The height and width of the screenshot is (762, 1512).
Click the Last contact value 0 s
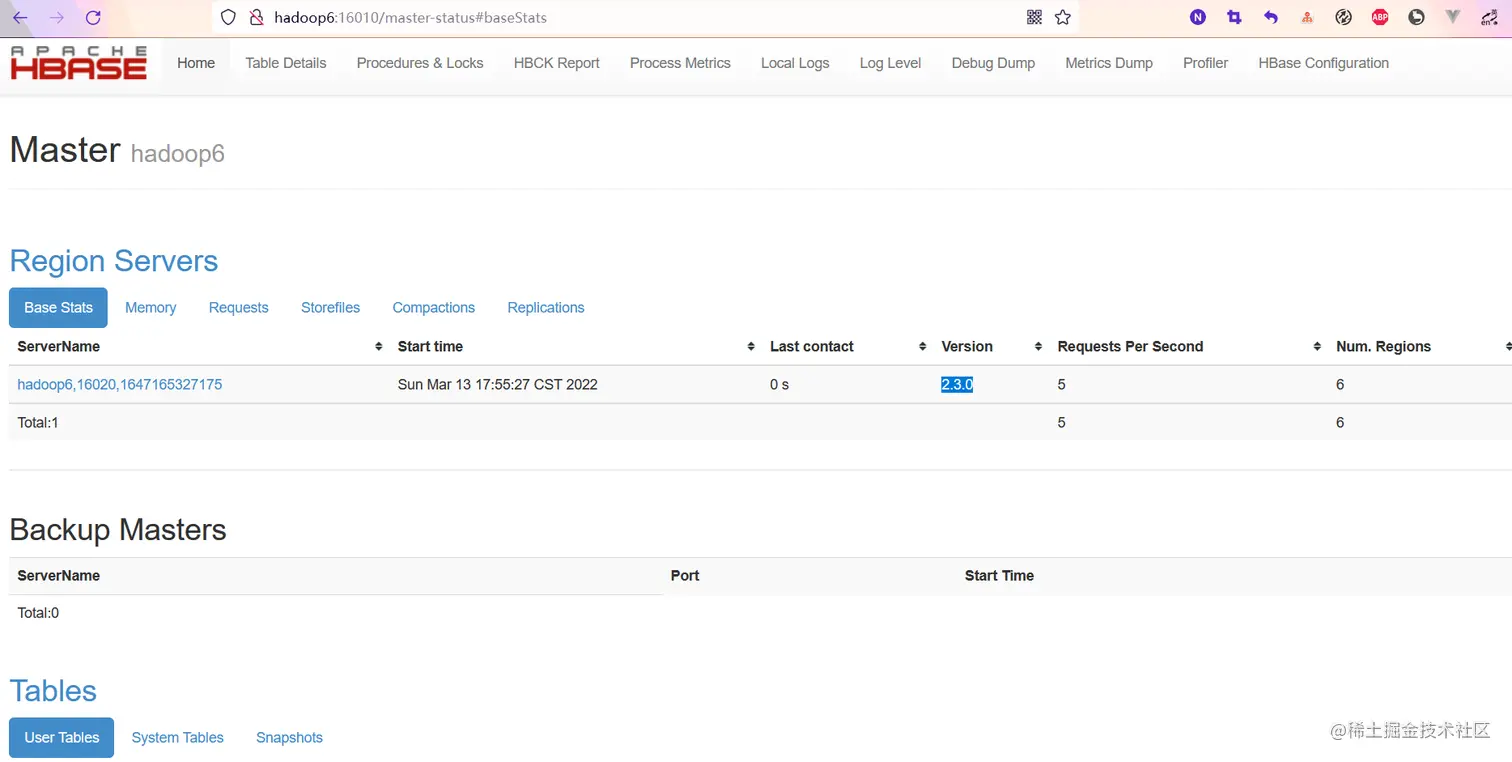[779, 384]
